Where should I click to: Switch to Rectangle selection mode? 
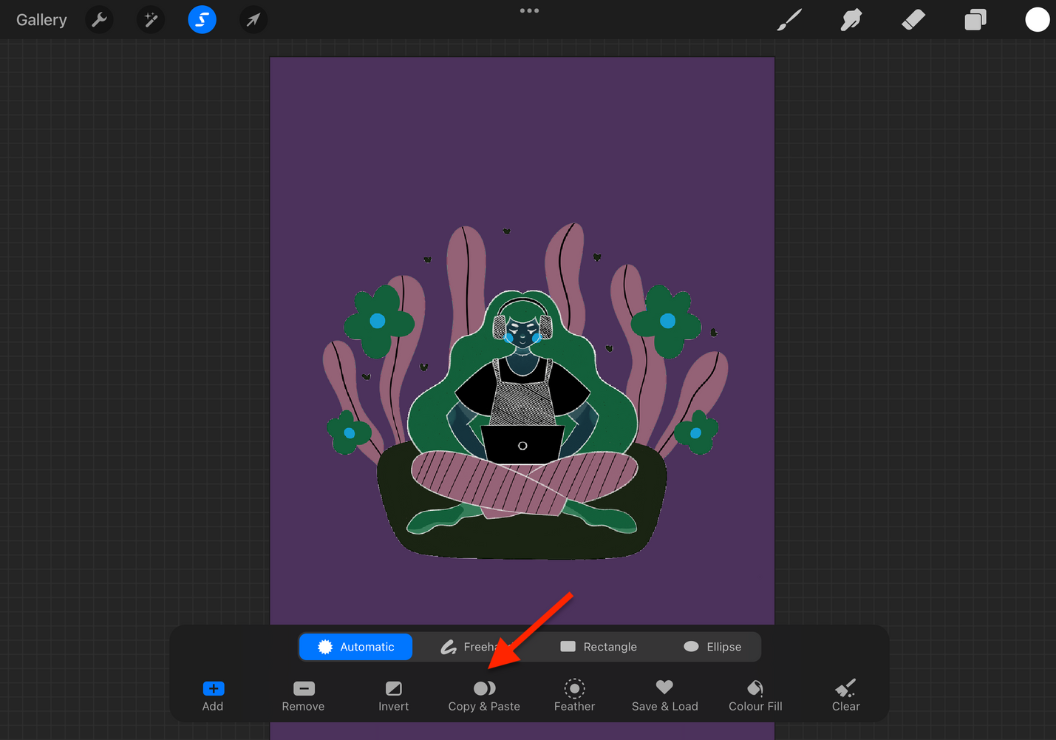[x=598, y=646]
